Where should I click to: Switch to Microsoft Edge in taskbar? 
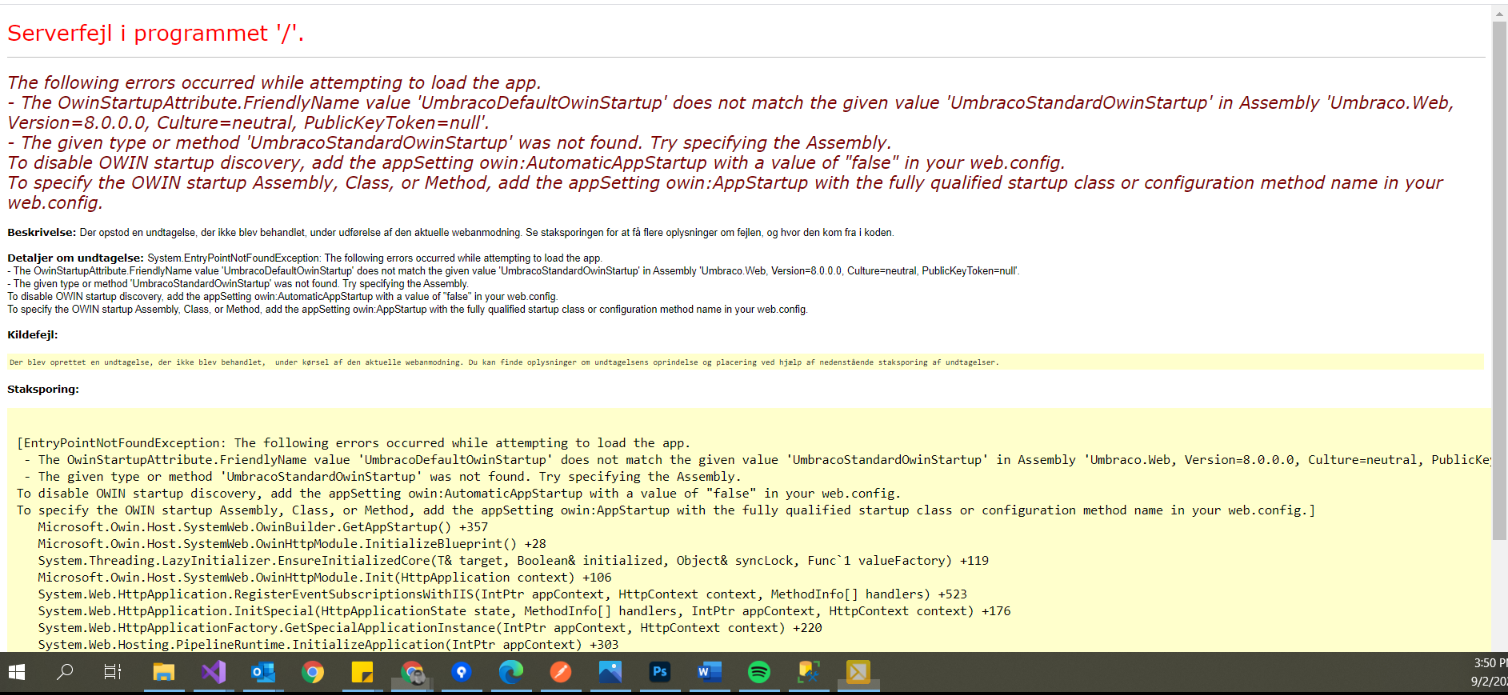click(x=511, y=672)
